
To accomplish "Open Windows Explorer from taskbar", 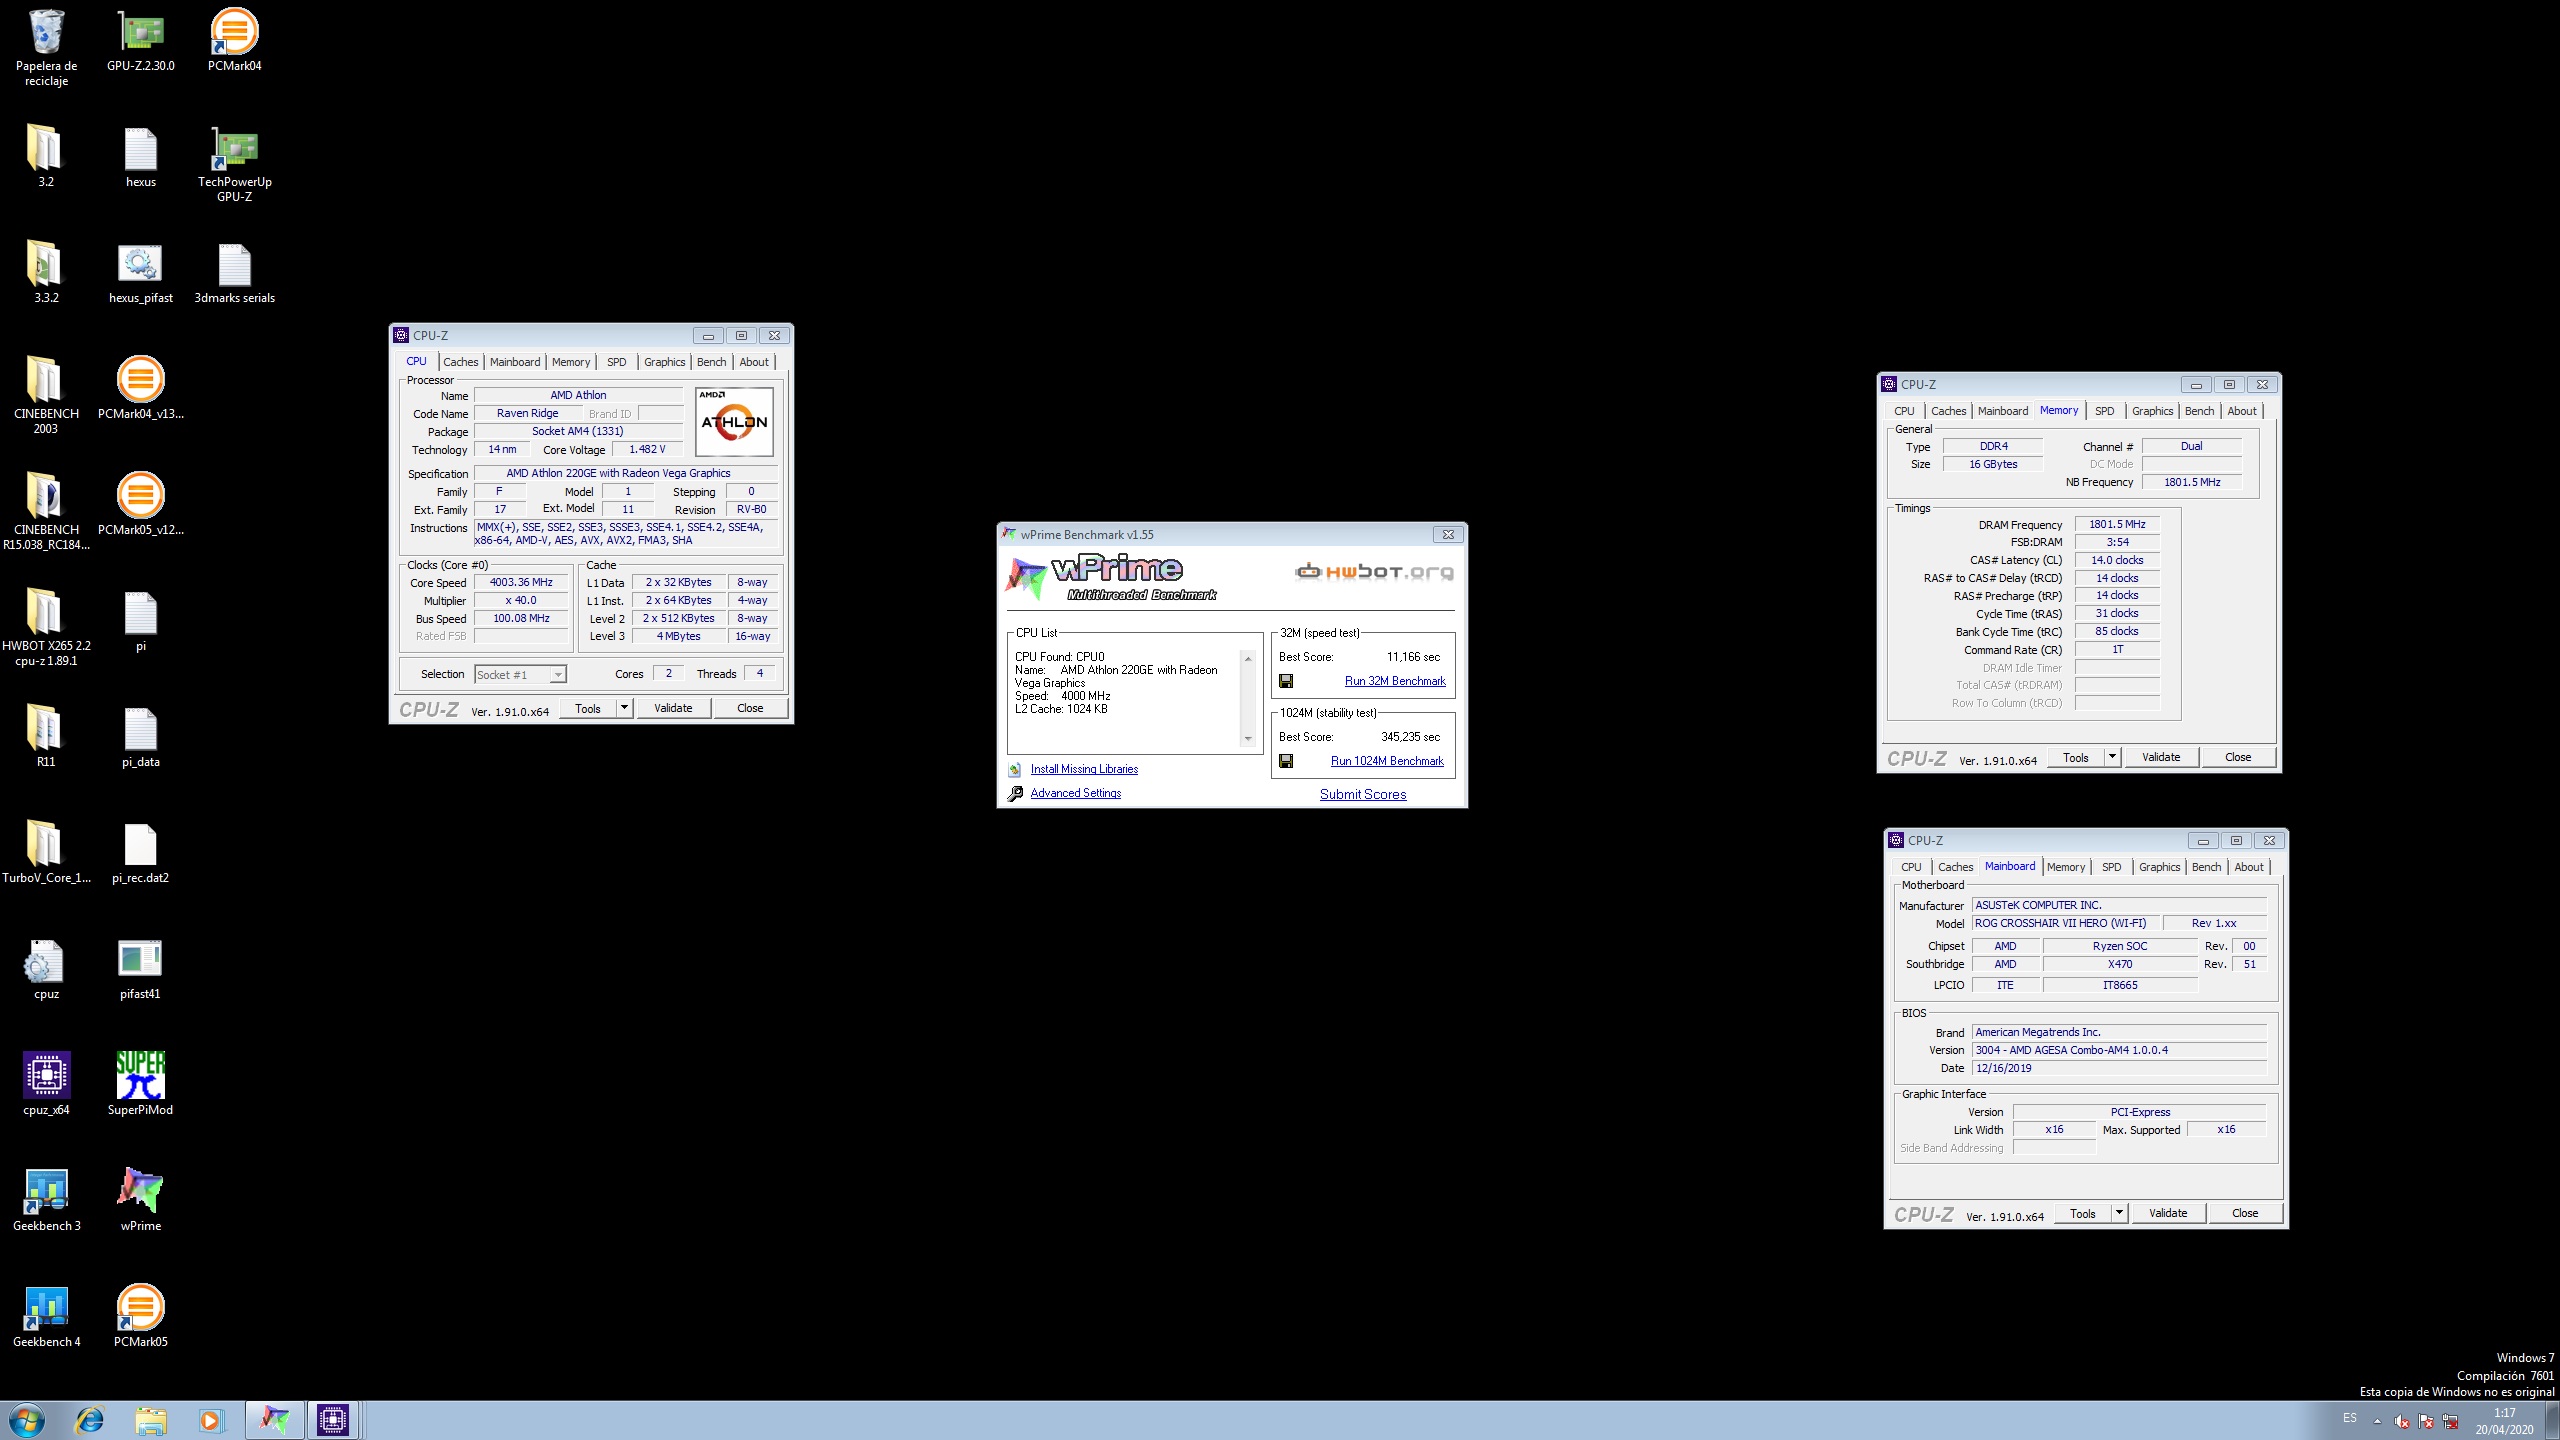I will (x=151, y=1420).
